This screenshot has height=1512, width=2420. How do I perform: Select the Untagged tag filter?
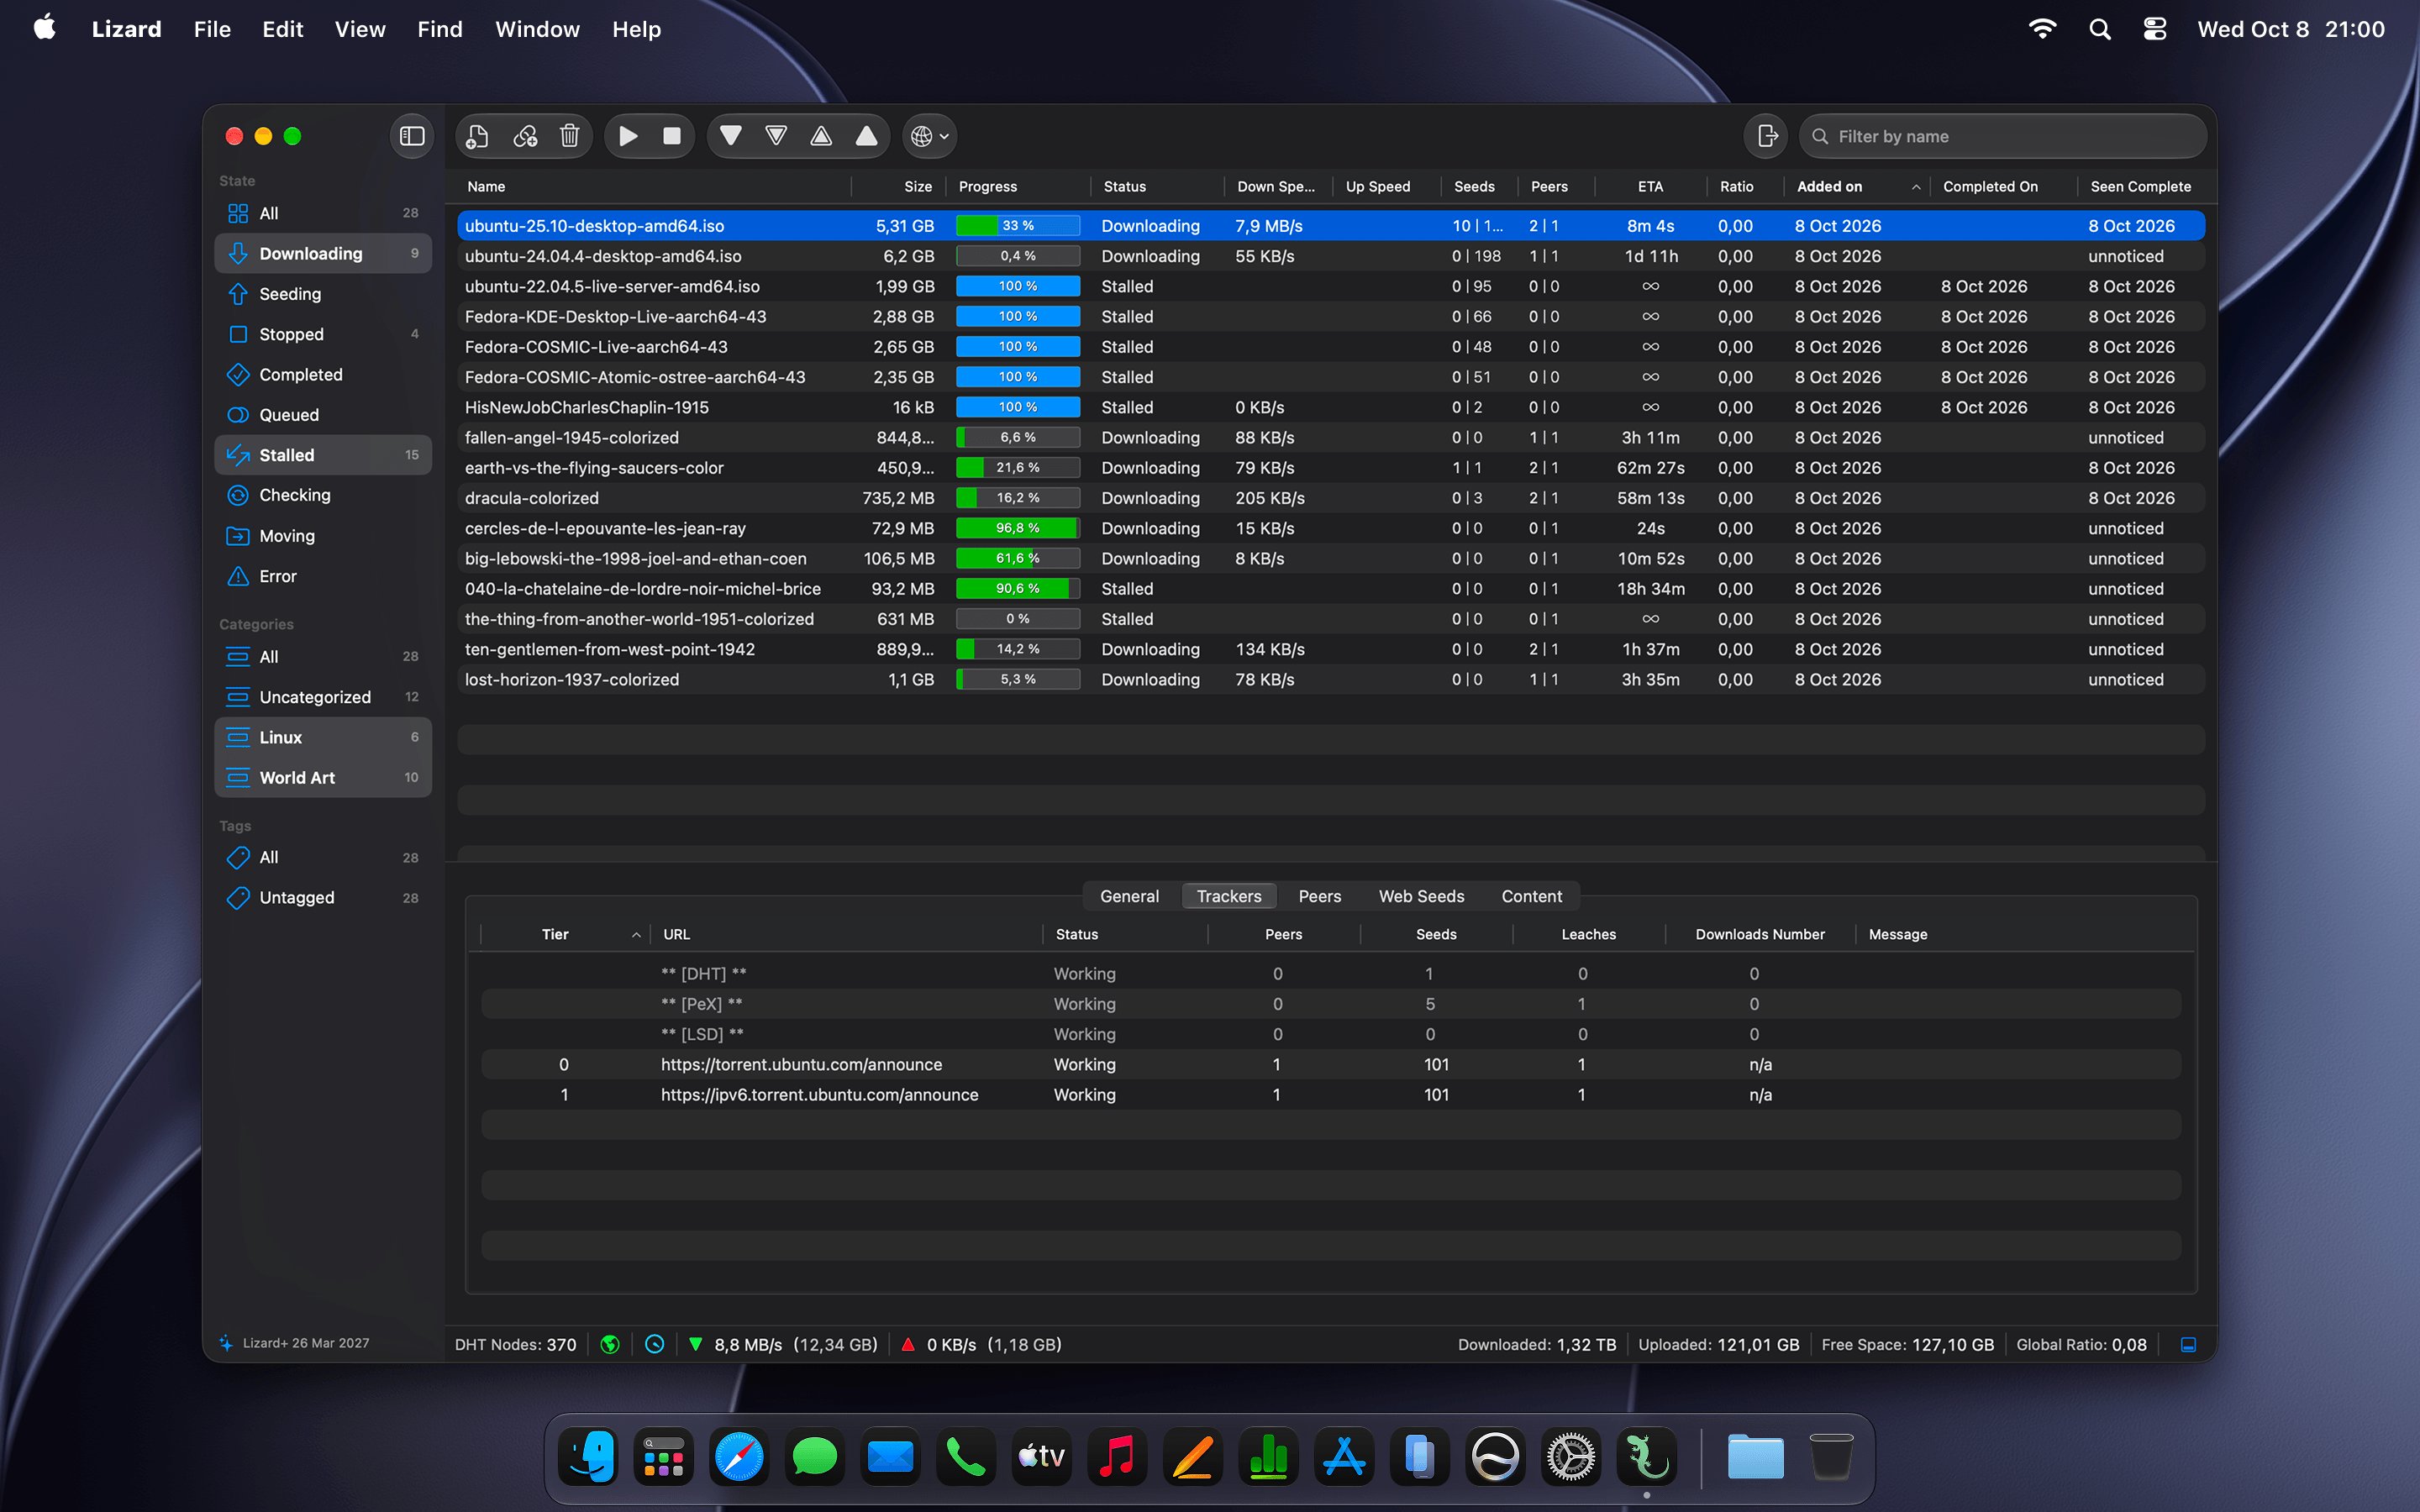pyautogui.click(x=323, y=897)
